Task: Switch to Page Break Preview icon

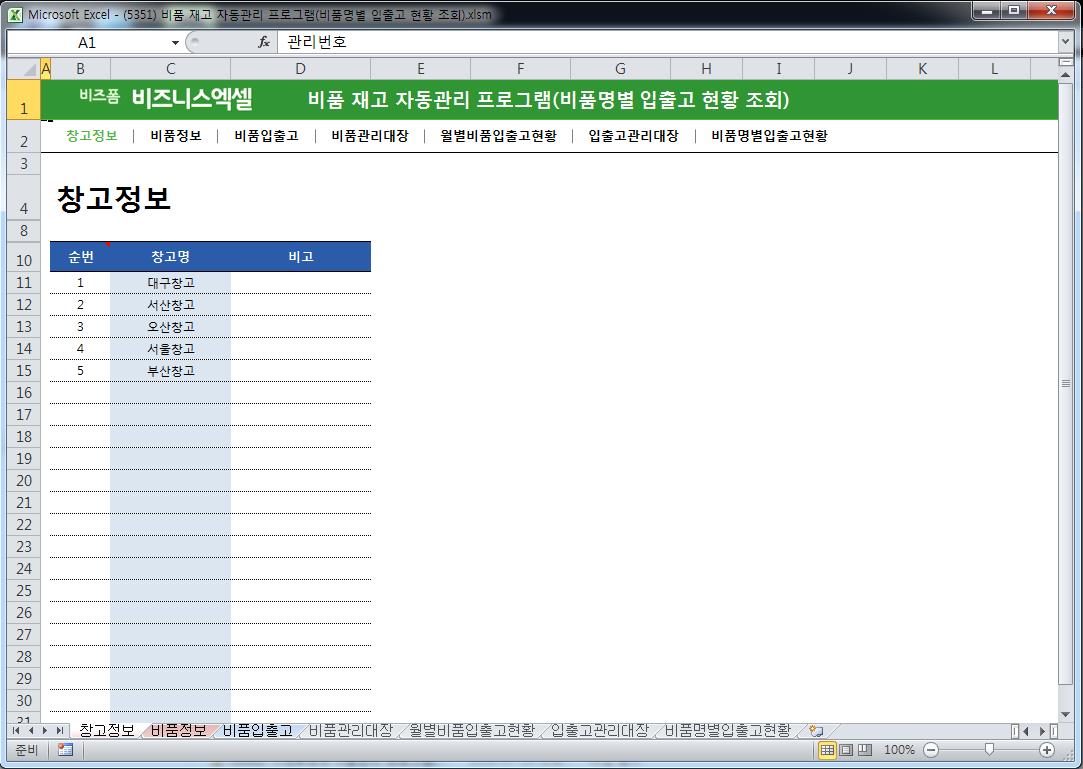Action: click(x=865, y=750)
